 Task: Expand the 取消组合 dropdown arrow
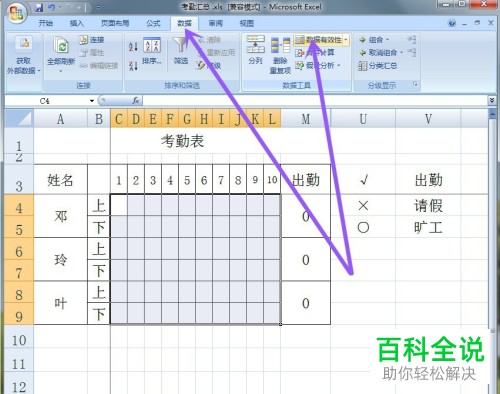[x=401, y=53]
